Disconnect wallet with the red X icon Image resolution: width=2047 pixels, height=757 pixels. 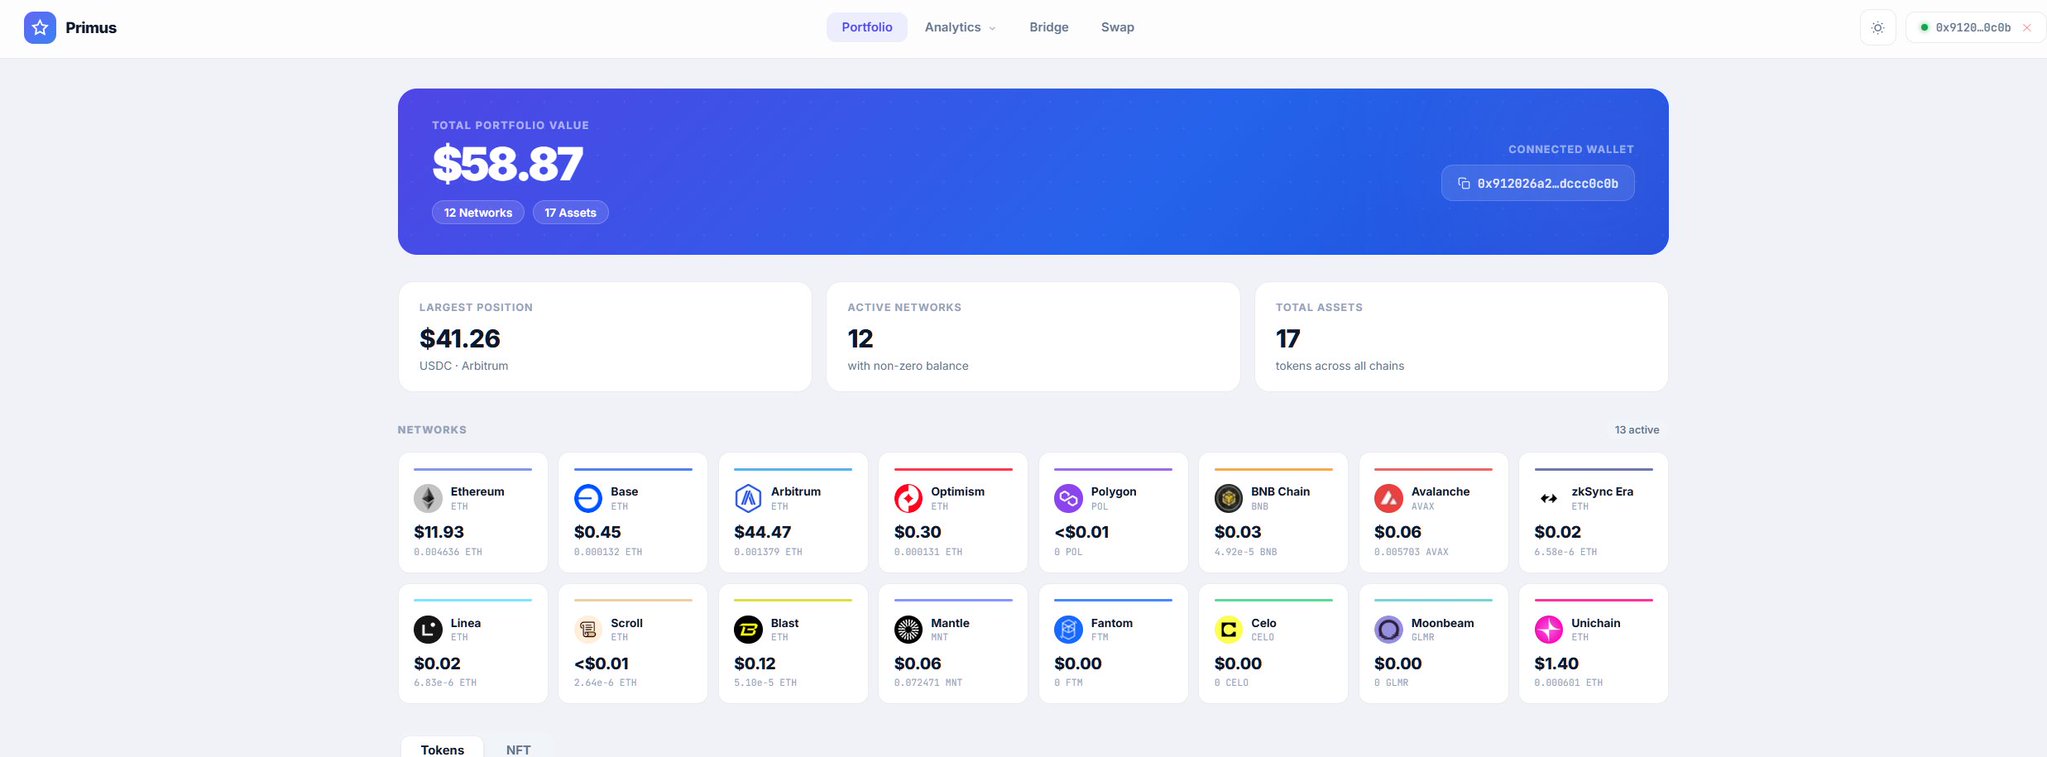[x=2027, y=28]
